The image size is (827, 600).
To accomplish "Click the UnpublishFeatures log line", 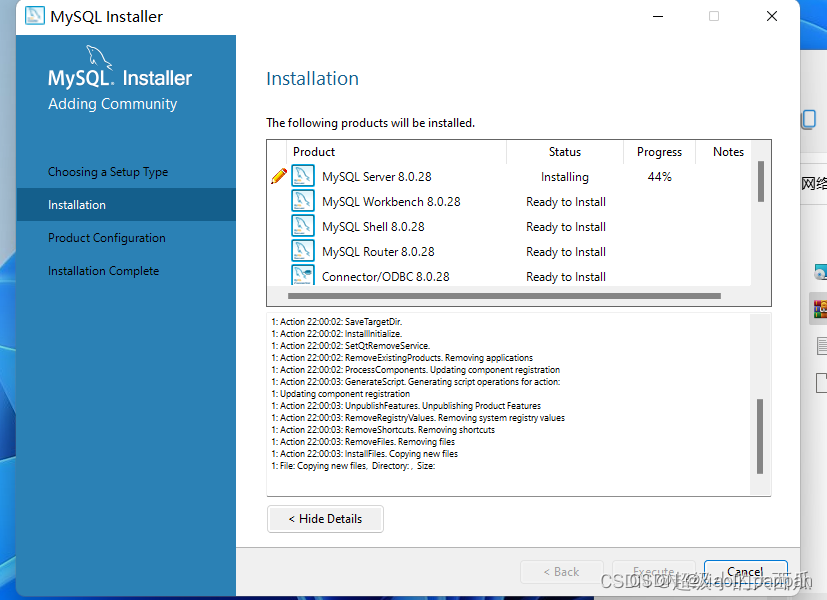I will click(406, 406).
